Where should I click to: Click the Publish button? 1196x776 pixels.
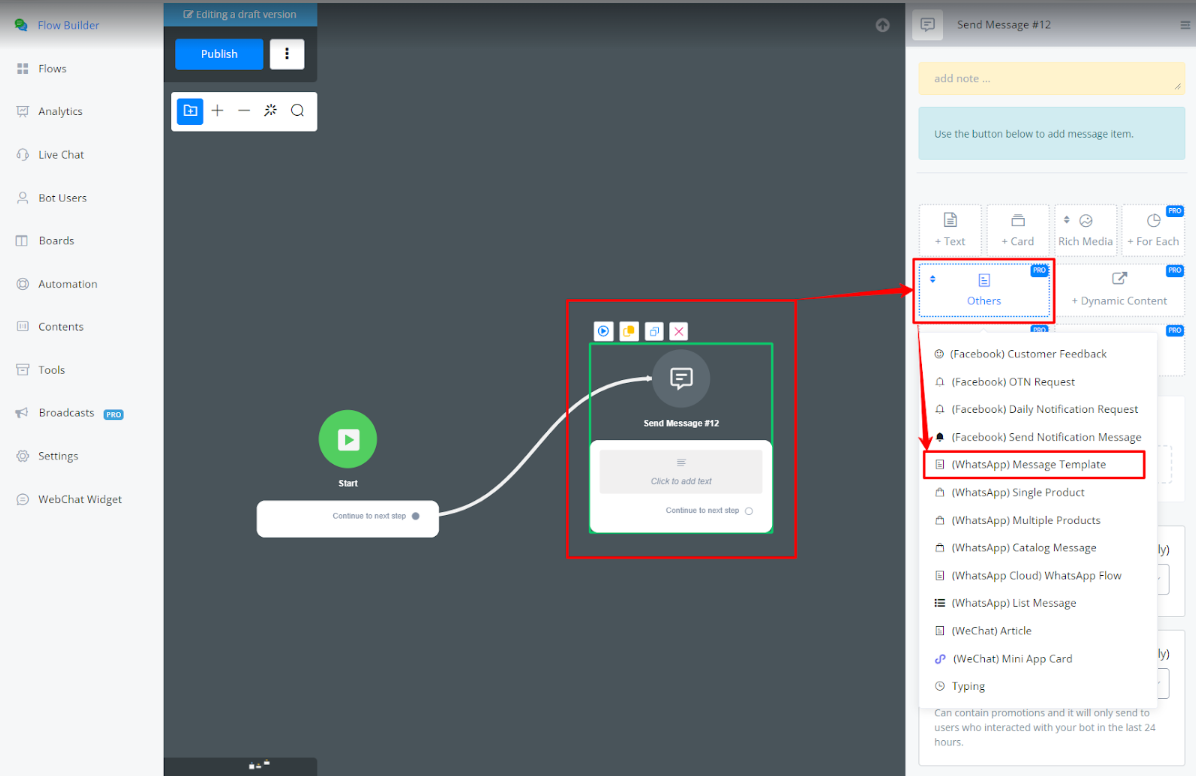click(219, 54)
